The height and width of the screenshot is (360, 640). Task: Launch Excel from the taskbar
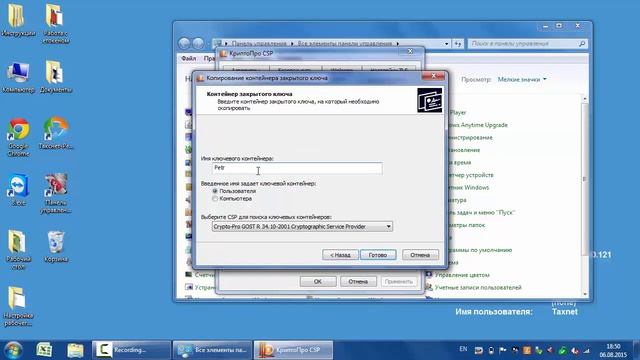pos(44,350)
